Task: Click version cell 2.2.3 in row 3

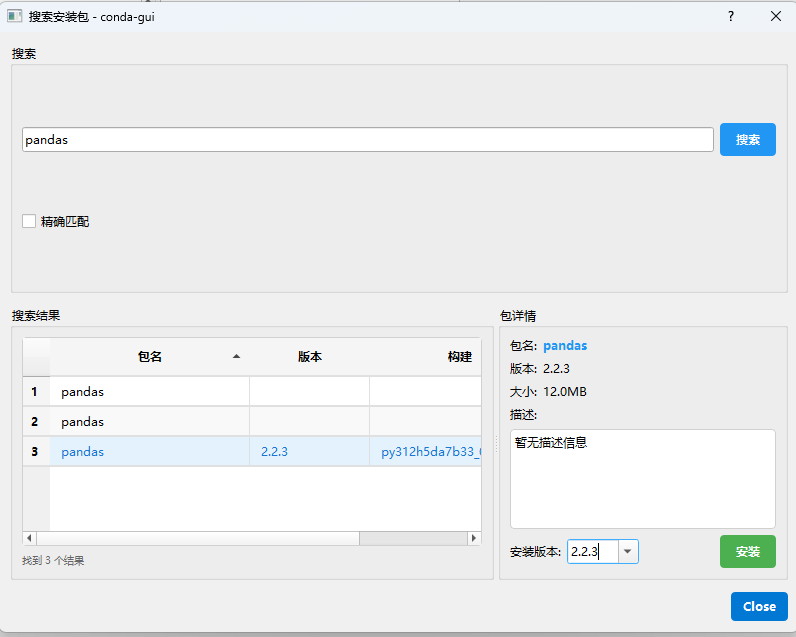Action: (310, 452)
